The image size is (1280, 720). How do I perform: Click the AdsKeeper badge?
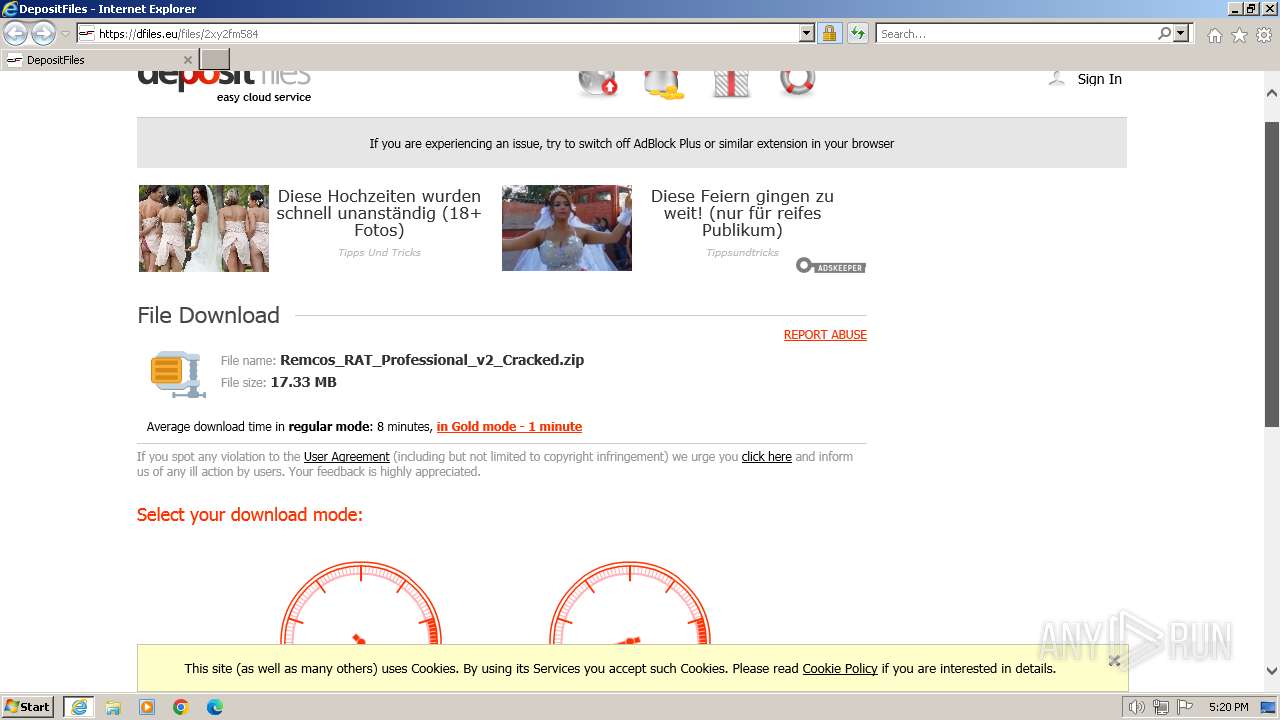[x=831, y=266]
